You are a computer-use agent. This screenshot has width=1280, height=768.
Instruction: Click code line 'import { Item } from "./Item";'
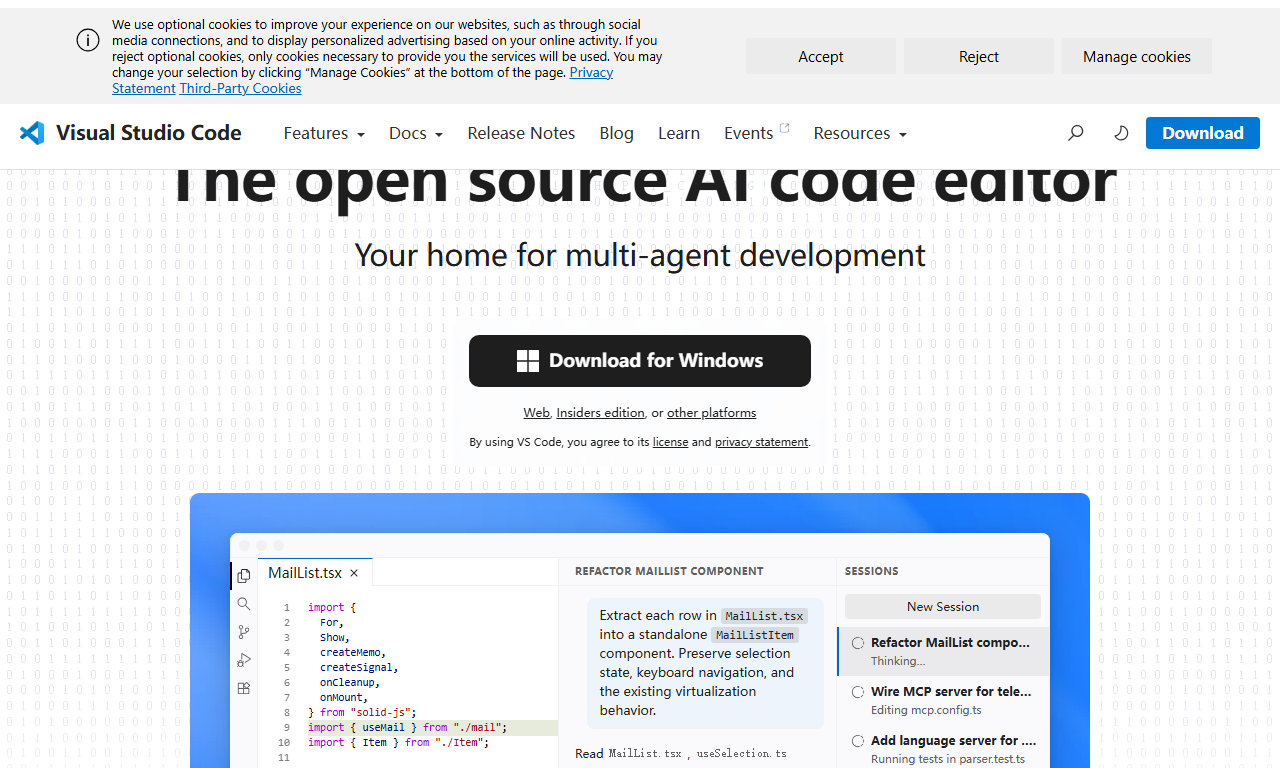pyautogui.click(x=399, y=742)
